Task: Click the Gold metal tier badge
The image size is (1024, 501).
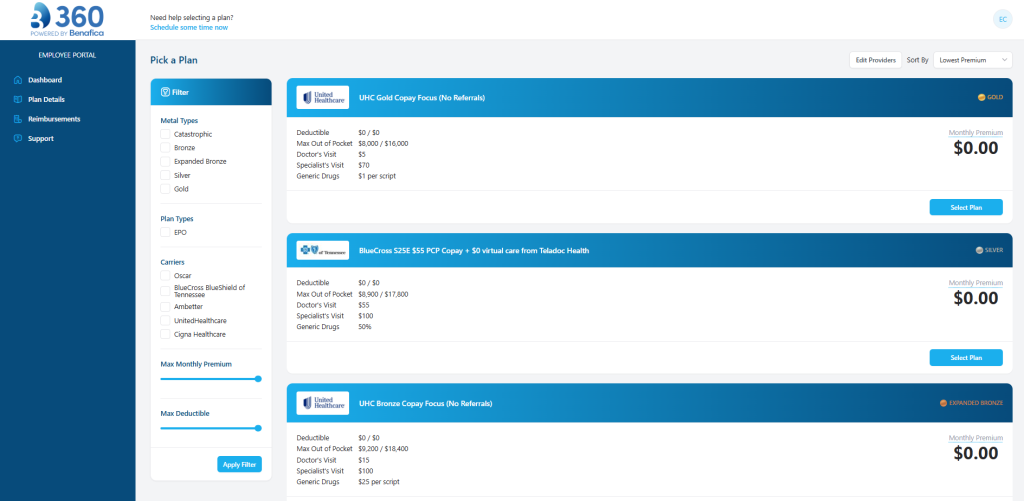Action: (990, 97)
